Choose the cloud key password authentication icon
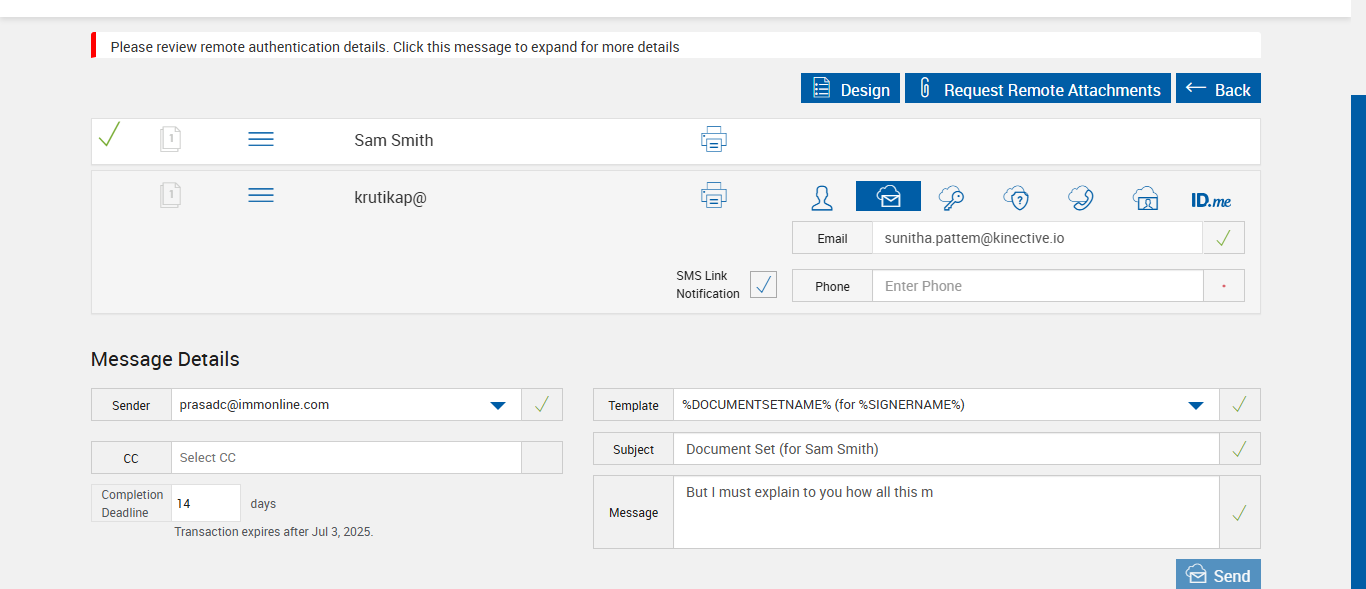This screenshot has width=1366, height=589. pyautogui.click(x=951, y=197)
